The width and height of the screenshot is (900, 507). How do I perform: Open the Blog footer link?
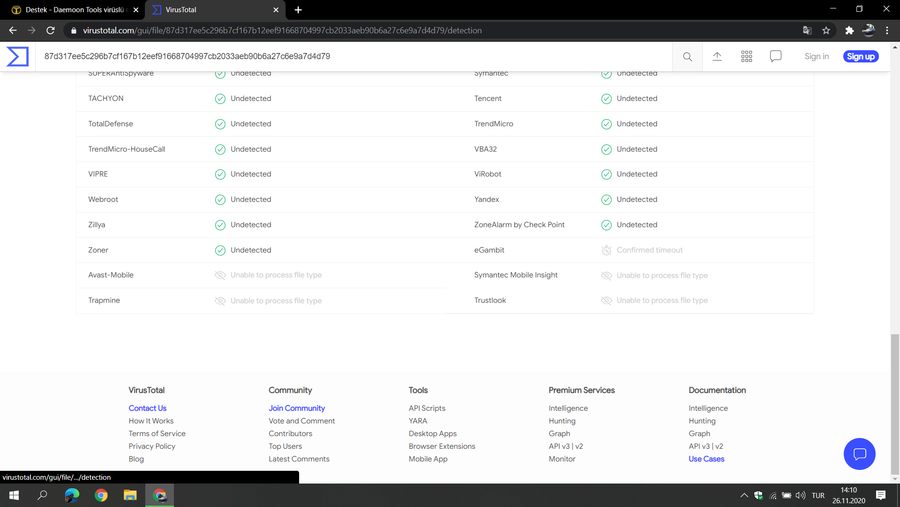[x=136, y=459]
